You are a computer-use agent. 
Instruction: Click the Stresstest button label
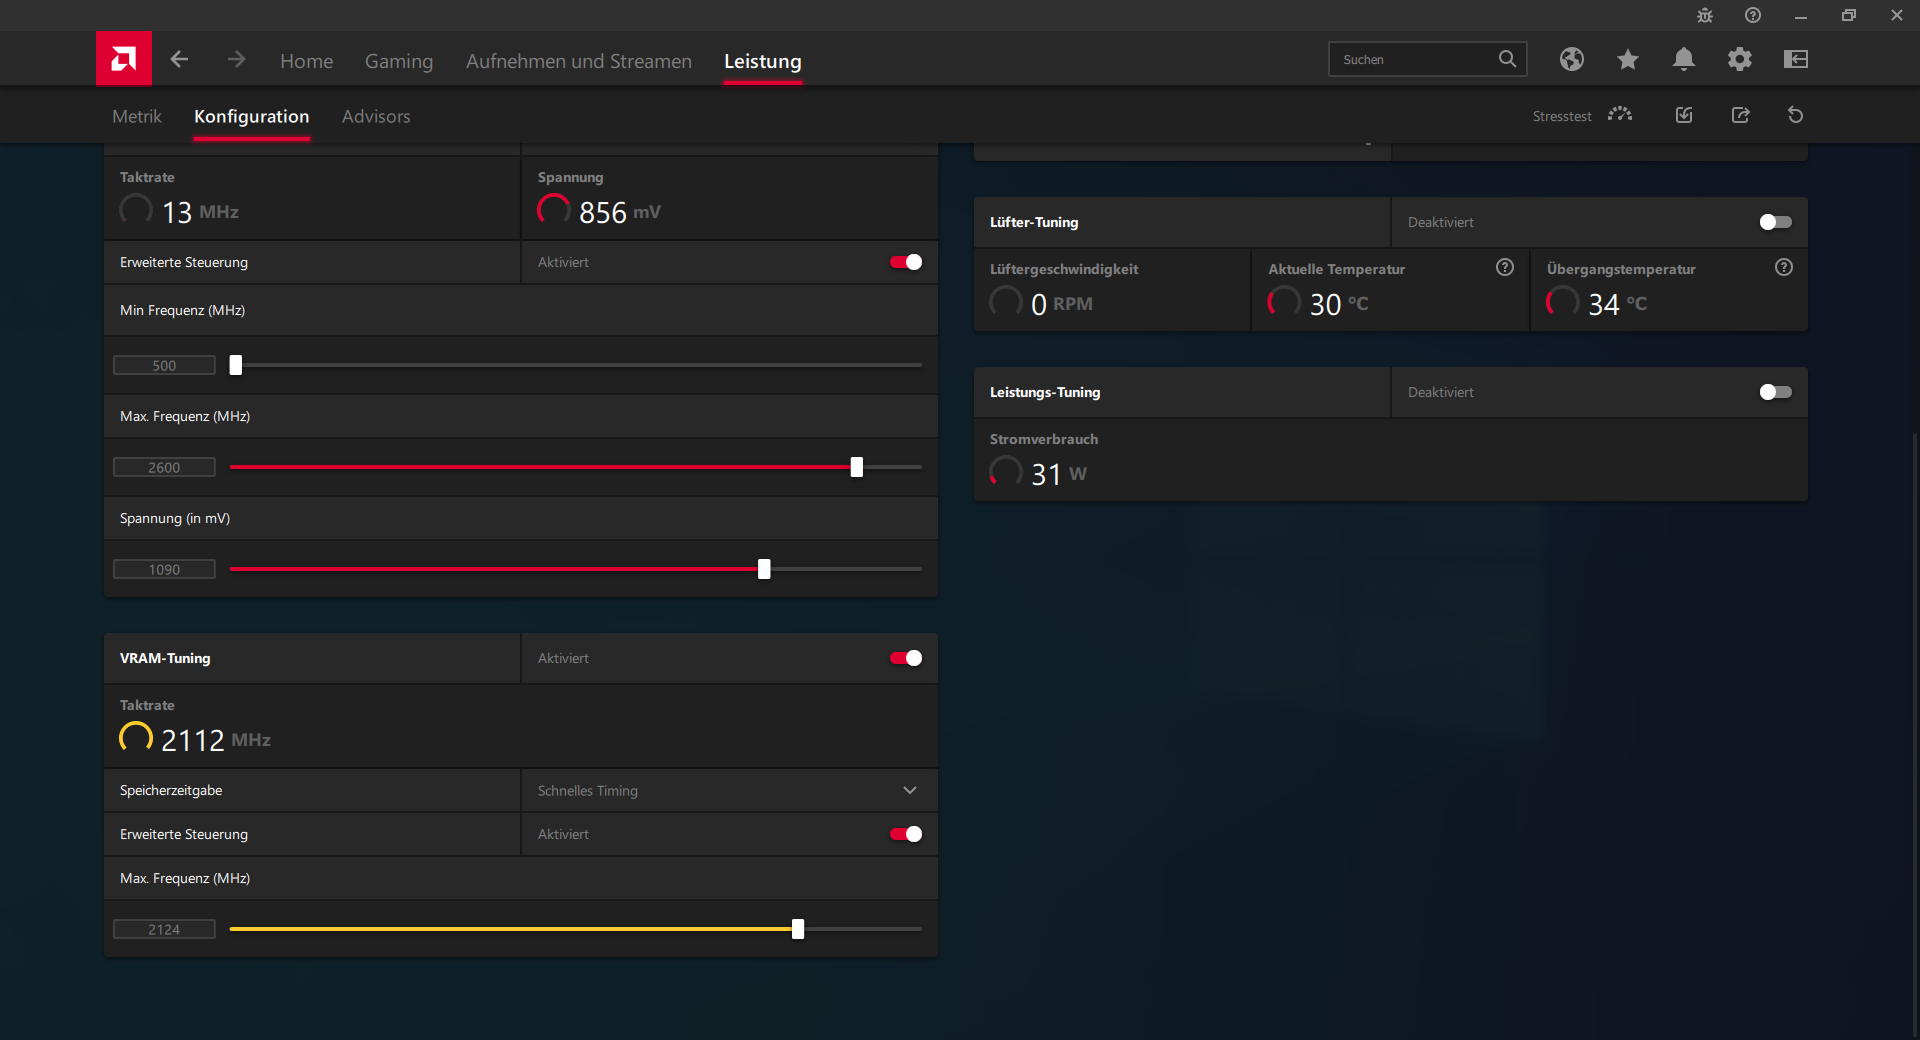click(x=1562, y=116)
